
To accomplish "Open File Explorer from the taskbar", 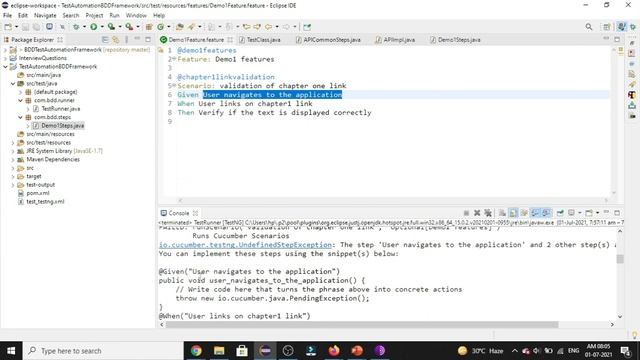I will pyautogui.click(x=219, y=351).
